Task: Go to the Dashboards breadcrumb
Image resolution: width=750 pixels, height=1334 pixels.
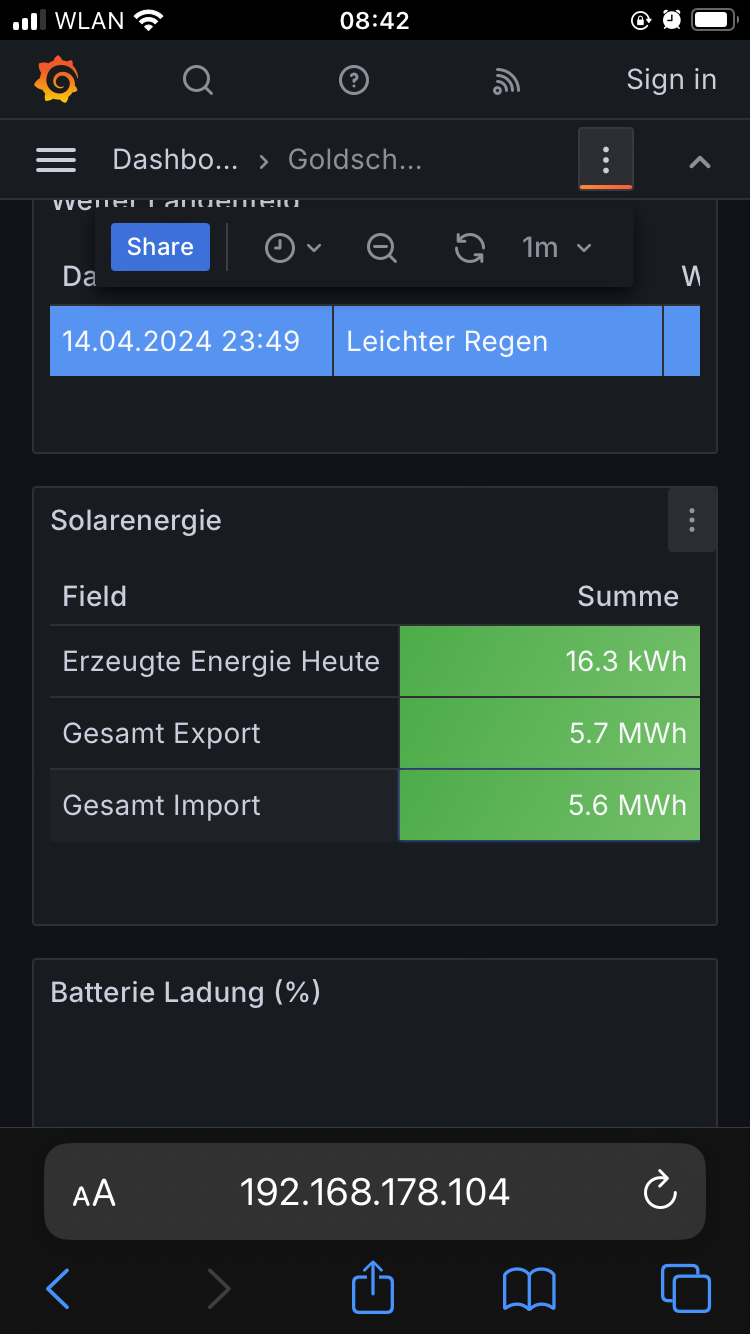Action: tap(175, 159)
